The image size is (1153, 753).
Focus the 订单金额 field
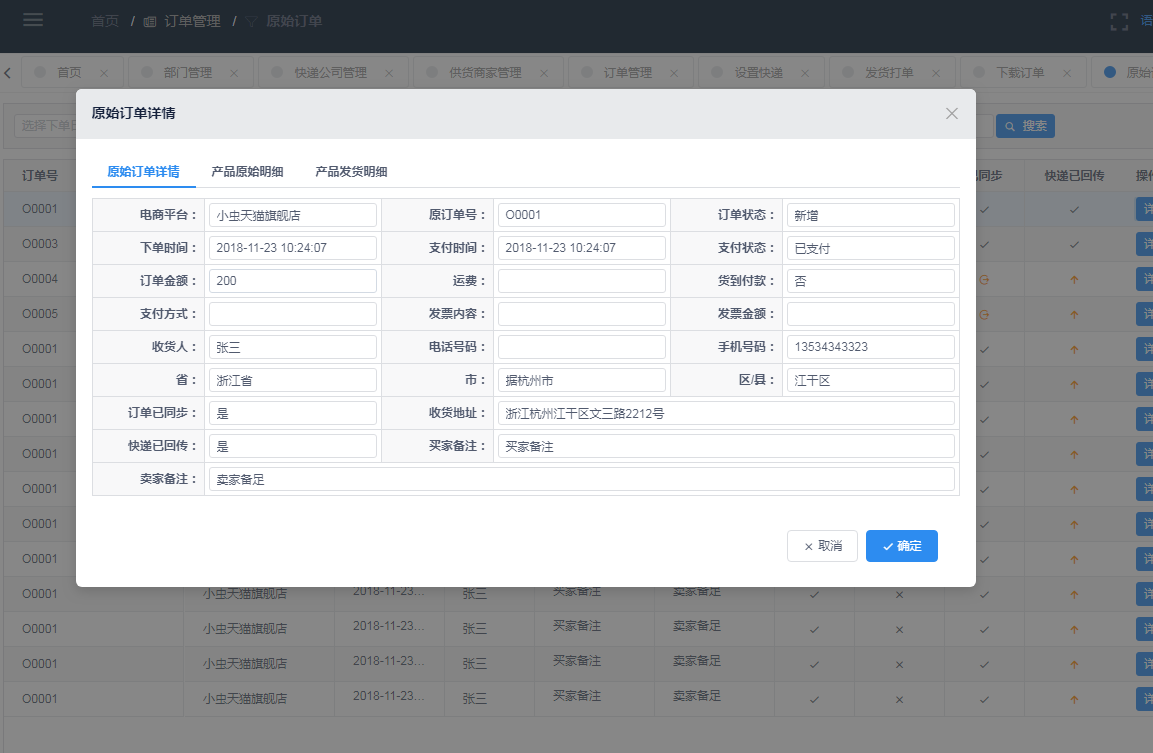pos(293,281)
